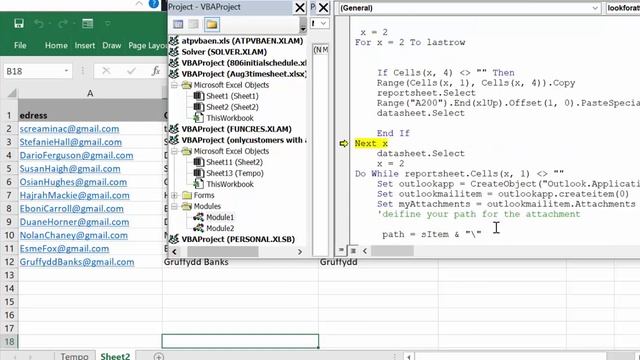This screenshot has width=640, height=360.
Task: Add a new sheet with plus icon
Action: [x=159, y=356]
